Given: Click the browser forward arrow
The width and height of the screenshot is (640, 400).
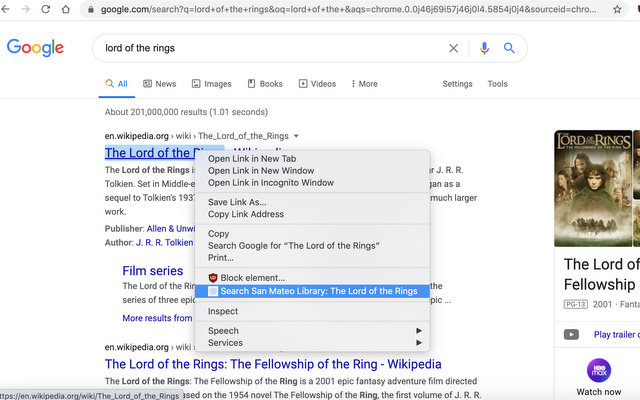Looking at the screenshot, I should 24,9.
